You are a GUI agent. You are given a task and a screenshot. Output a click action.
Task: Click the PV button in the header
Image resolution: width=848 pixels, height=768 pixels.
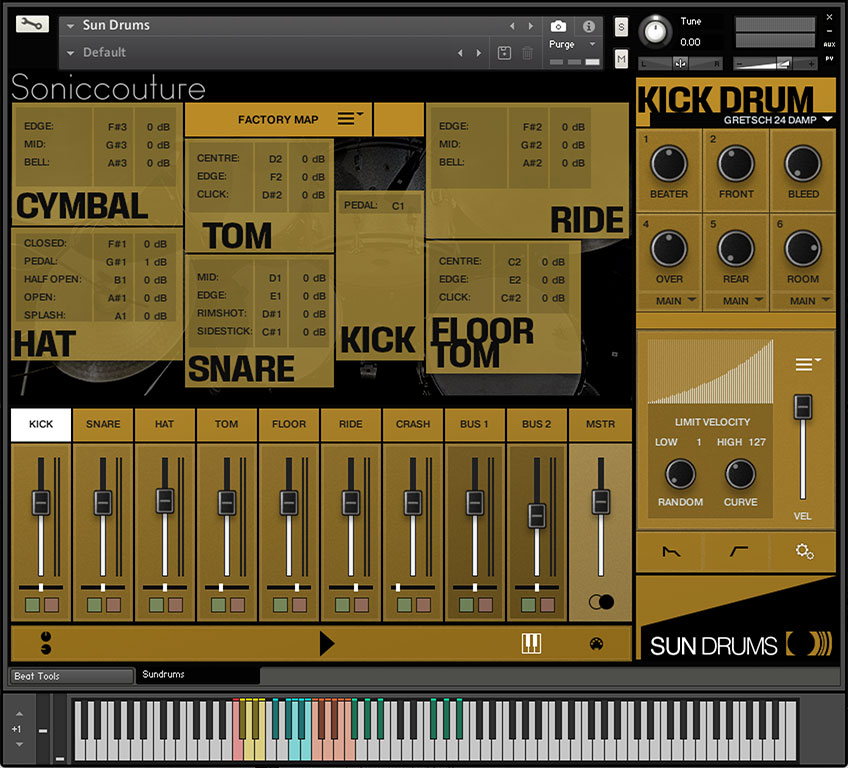[x=829, y=59]
